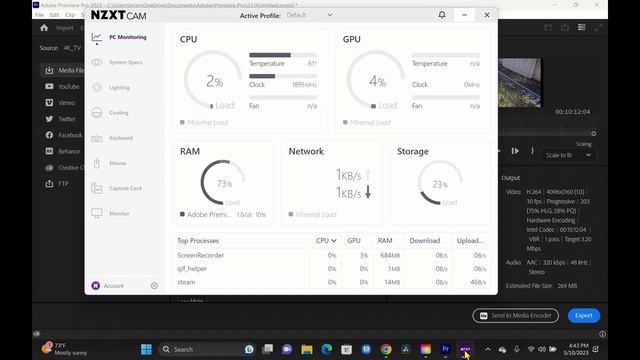The width and height of the screenshot is (640, 360).
Task: Show hidden system tray icons
Action: click(x=488, y=349)
